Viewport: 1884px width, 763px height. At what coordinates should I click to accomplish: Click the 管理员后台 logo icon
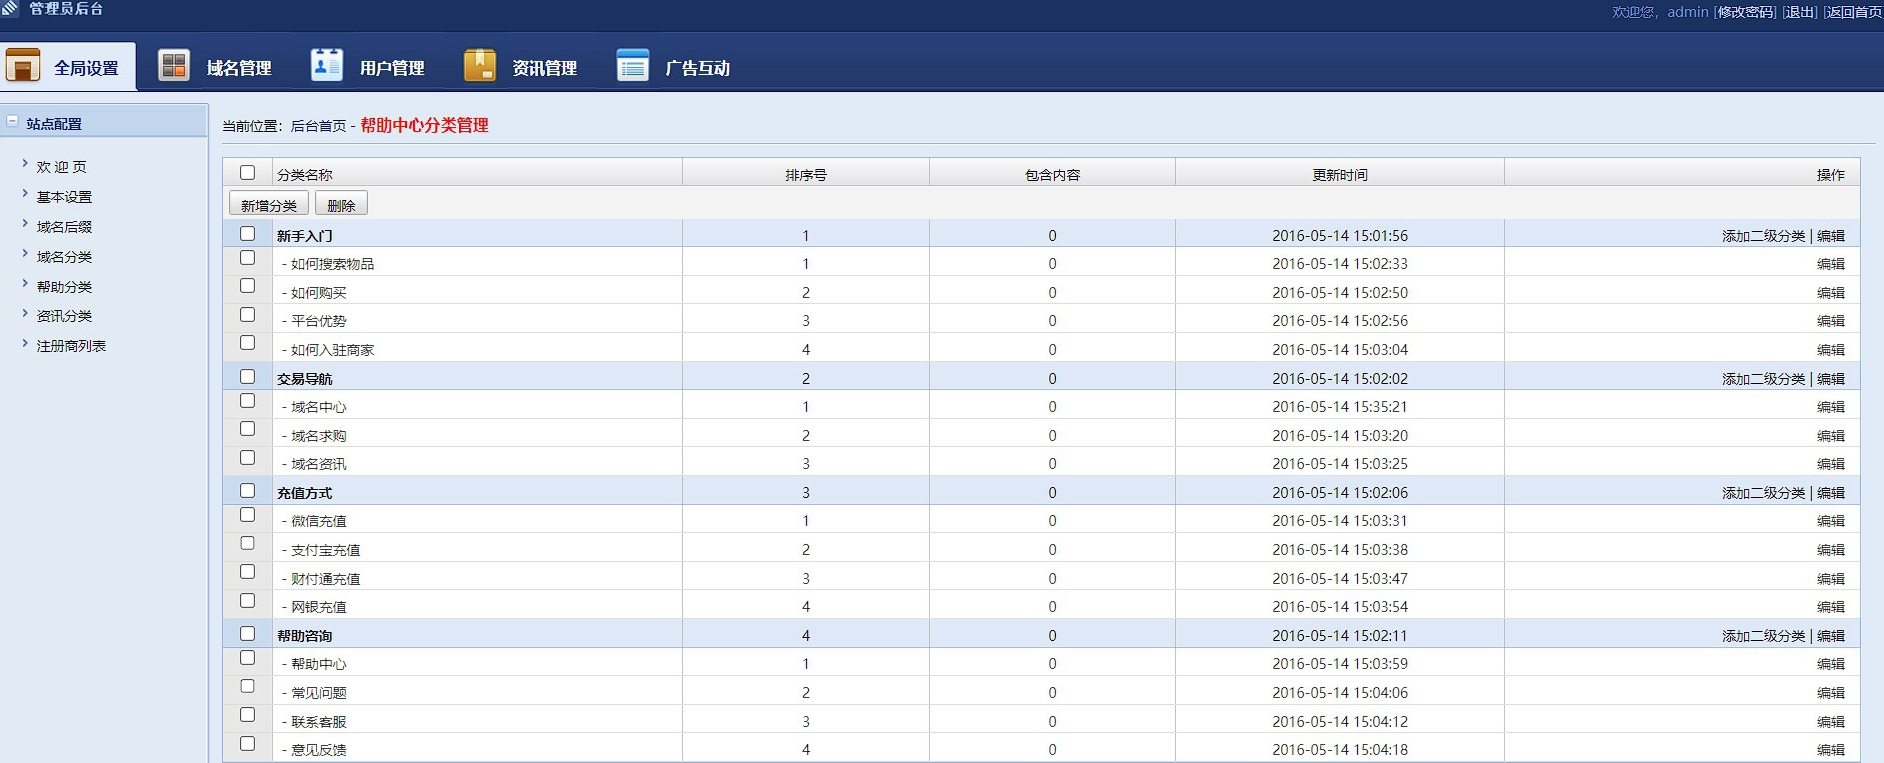click(10, 9)
